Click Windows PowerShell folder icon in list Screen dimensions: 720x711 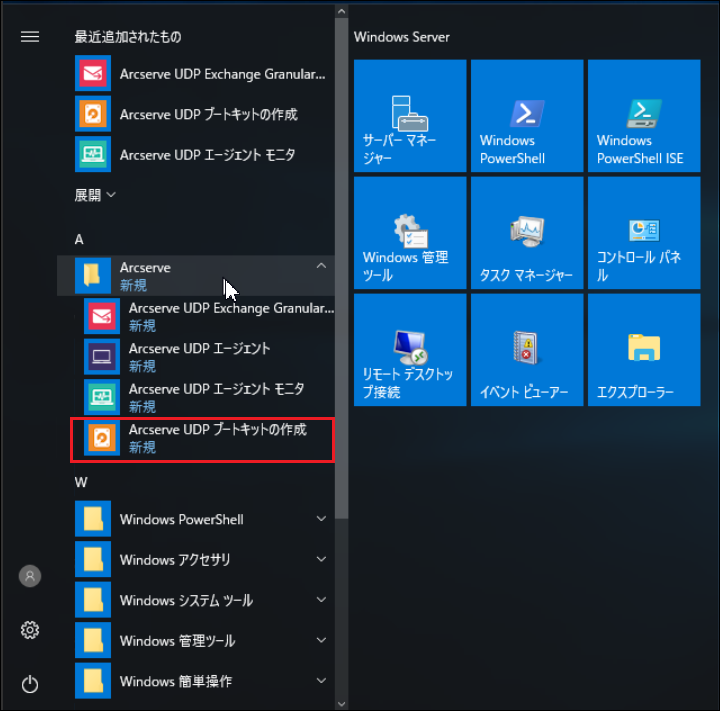pyautogui.click(x=93, y=519)
